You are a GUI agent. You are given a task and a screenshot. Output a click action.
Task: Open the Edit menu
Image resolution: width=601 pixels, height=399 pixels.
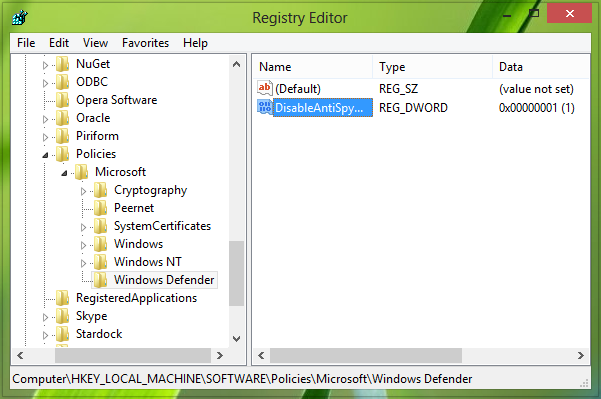pos(59,43)
